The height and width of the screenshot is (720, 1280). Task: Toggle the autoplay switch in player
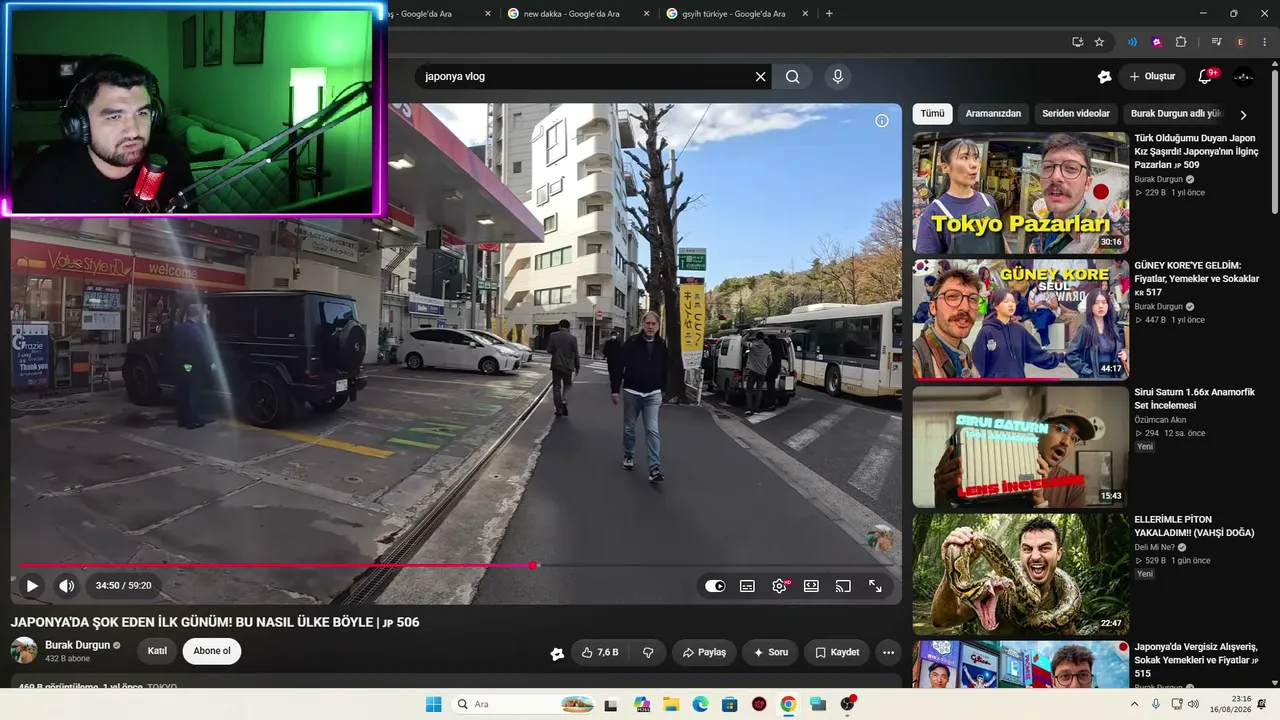pyautogui.click(x=715, y=586)
